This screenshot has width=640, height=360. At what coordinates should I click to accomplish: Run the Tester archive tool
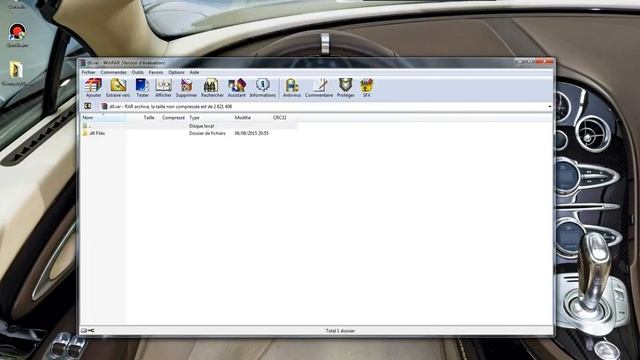(142, 88)
